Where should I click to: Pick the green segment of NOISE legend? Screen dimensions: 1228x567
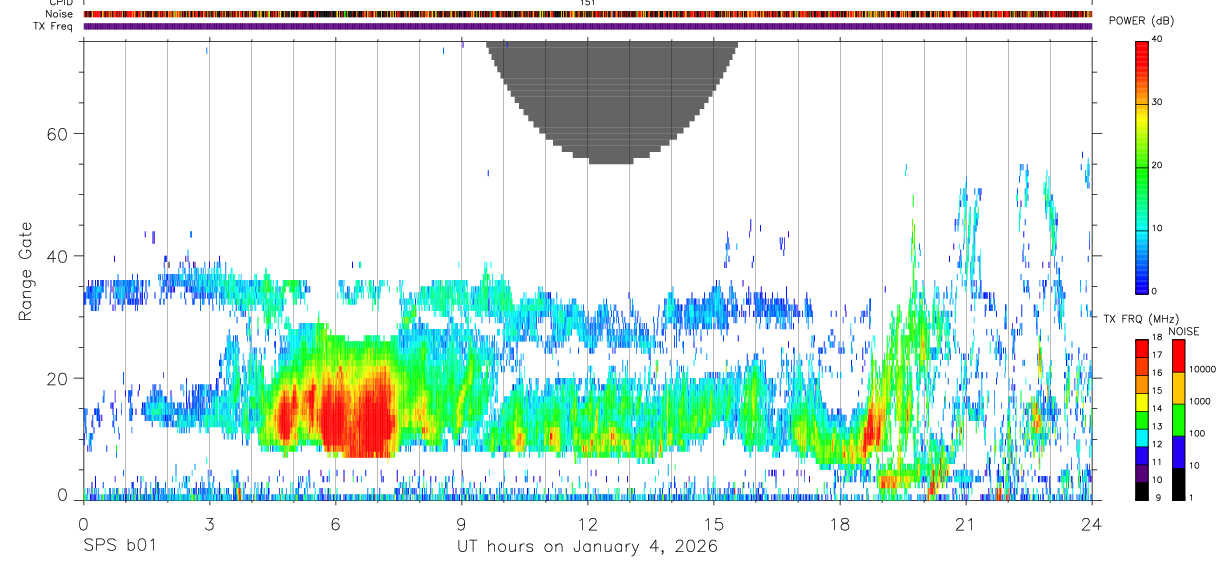1178,420
